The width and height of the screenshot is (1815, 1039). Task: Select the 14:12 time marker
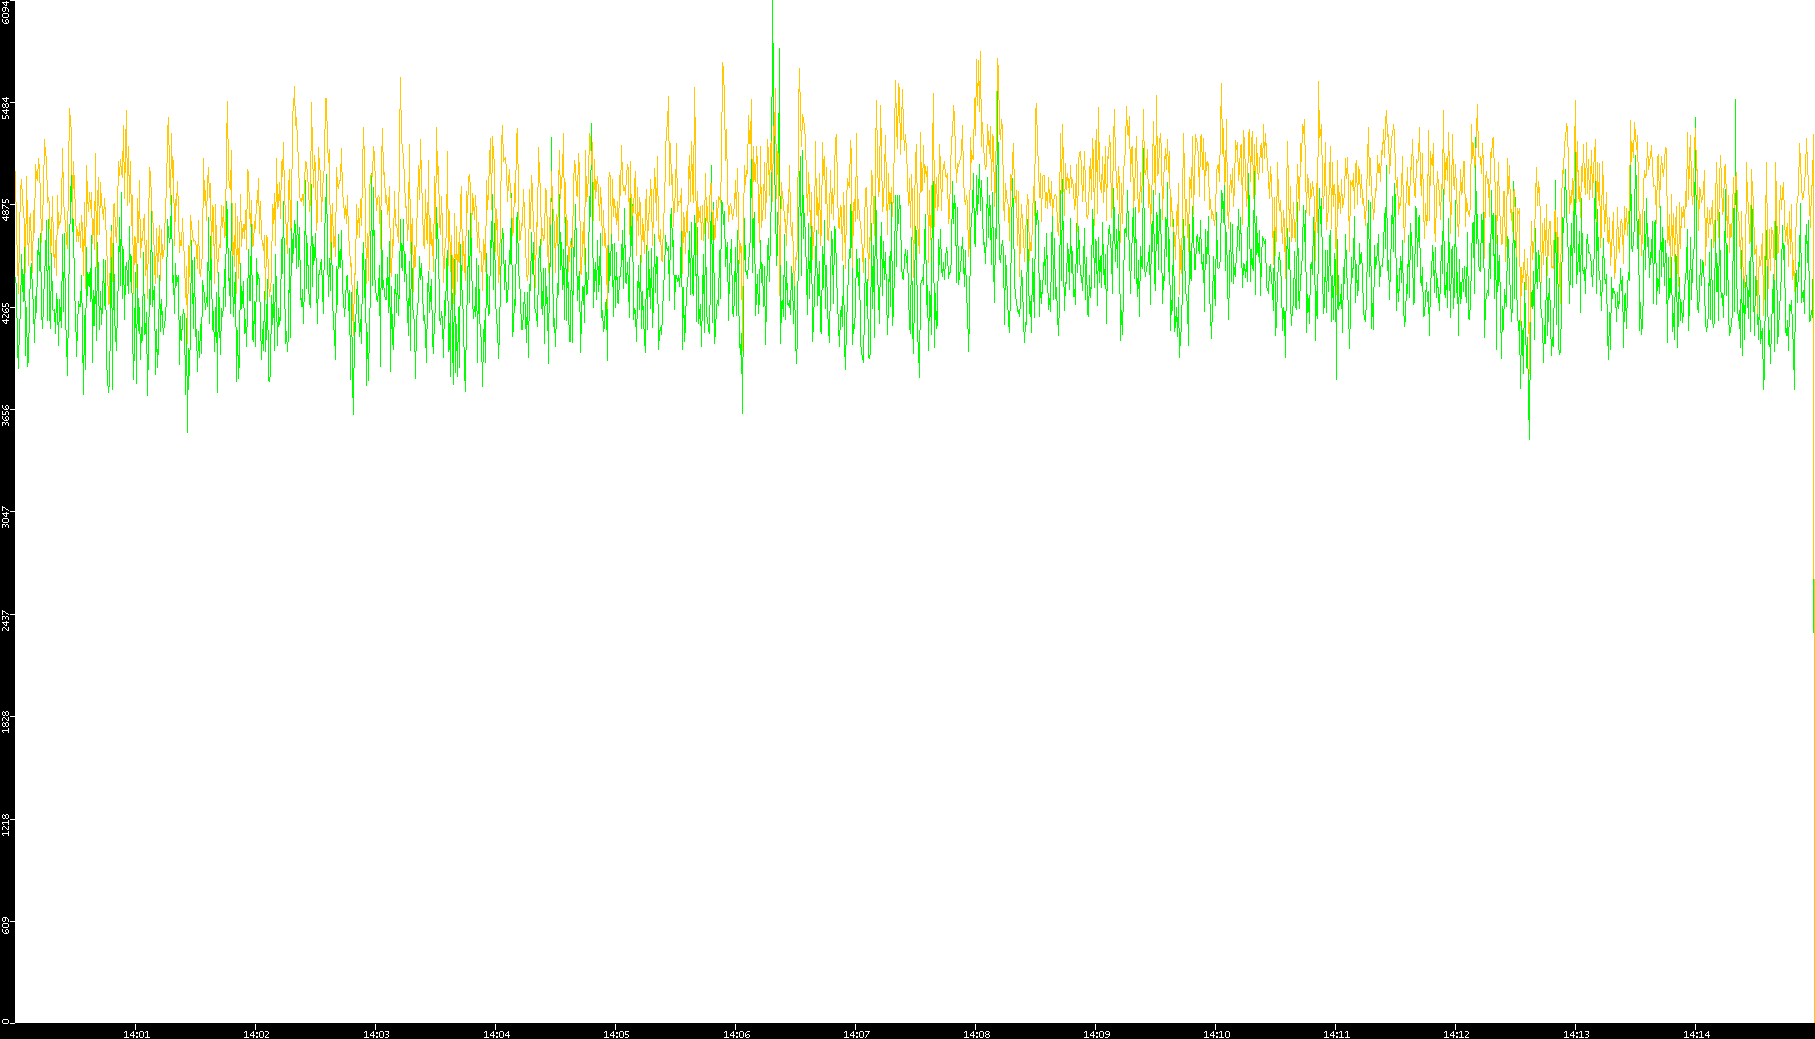coord(1456,1034)
